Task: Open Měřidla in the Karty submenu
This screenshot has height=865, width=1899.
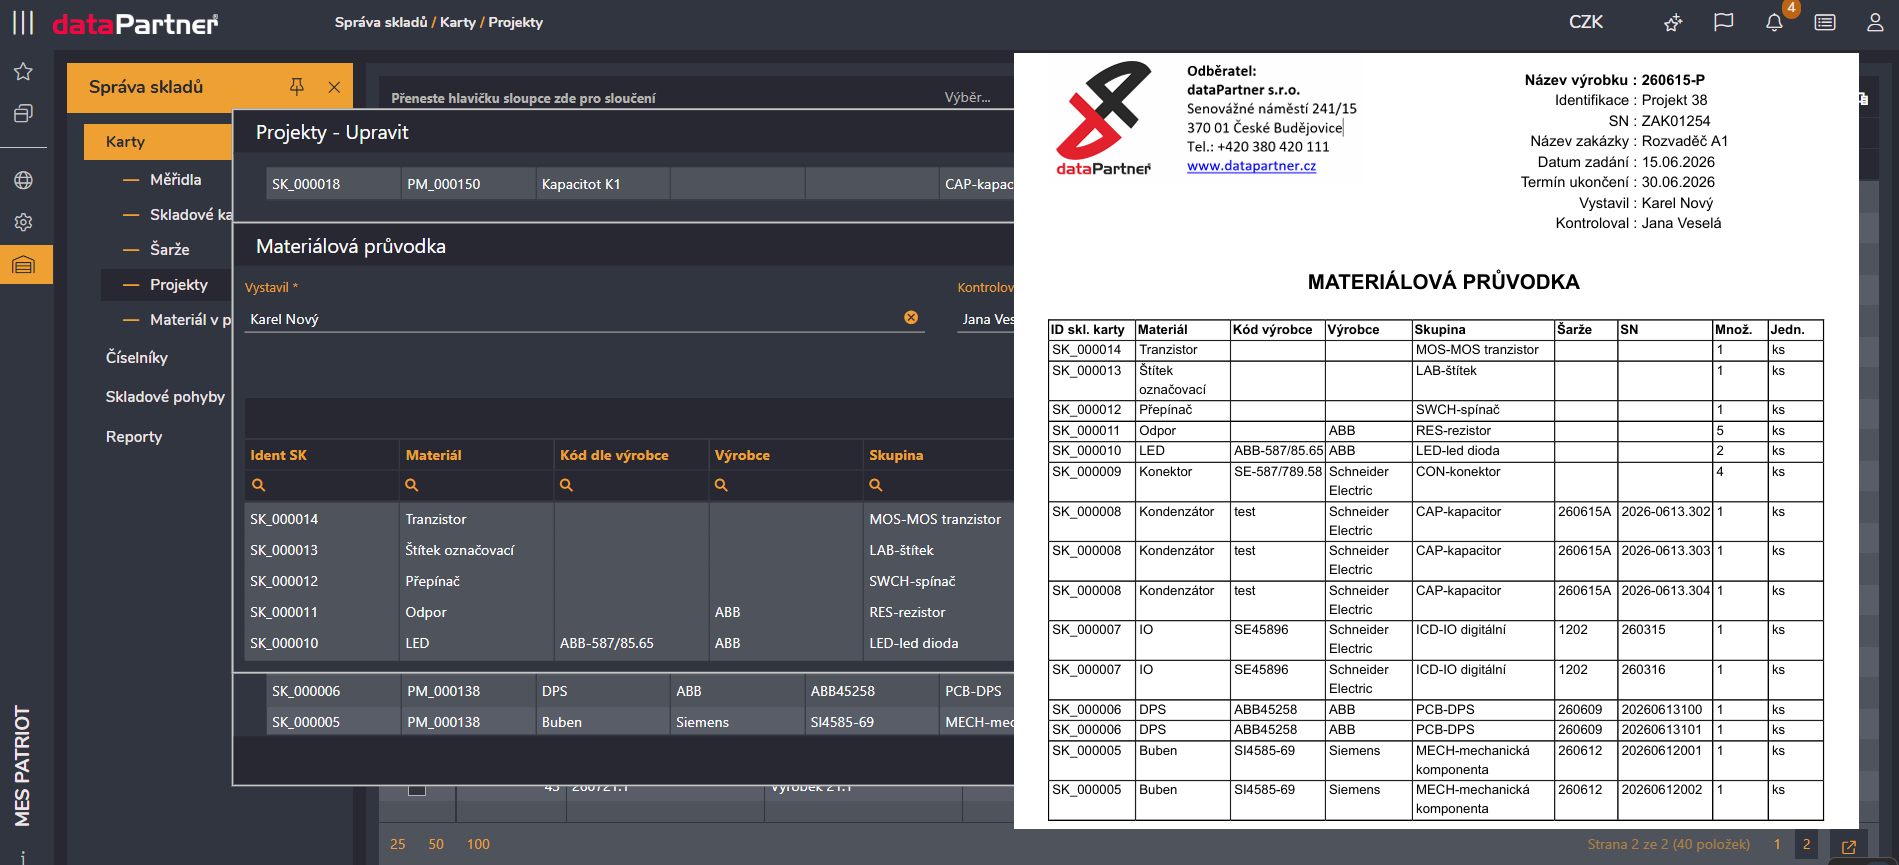Action: (176, 179)
